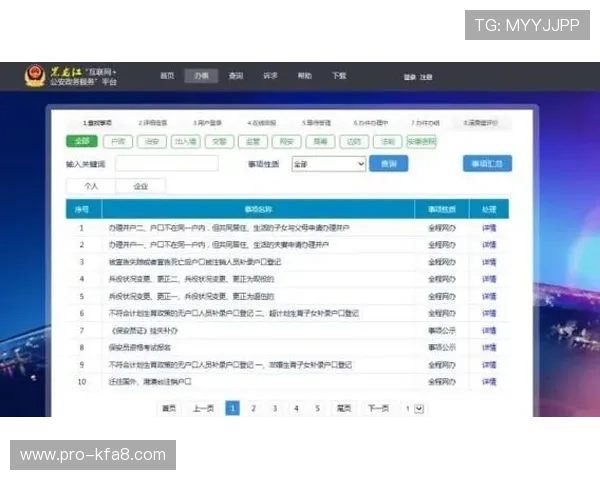
Task: Click the last category filter after 法制
Action: 421,142
